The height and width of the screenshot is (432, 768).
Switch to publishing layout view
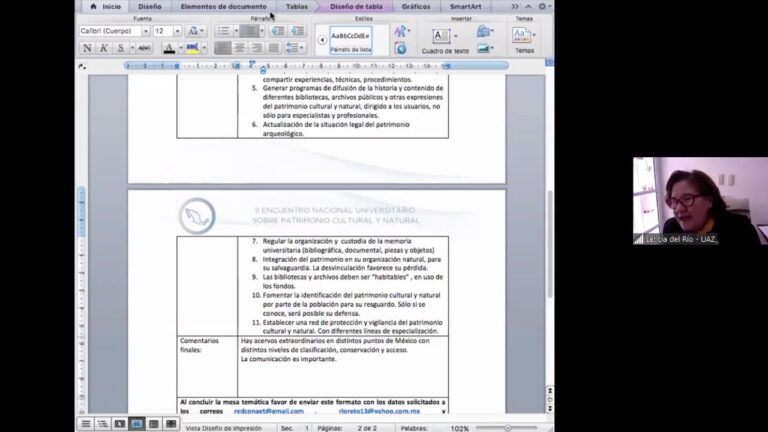(120, 424)
